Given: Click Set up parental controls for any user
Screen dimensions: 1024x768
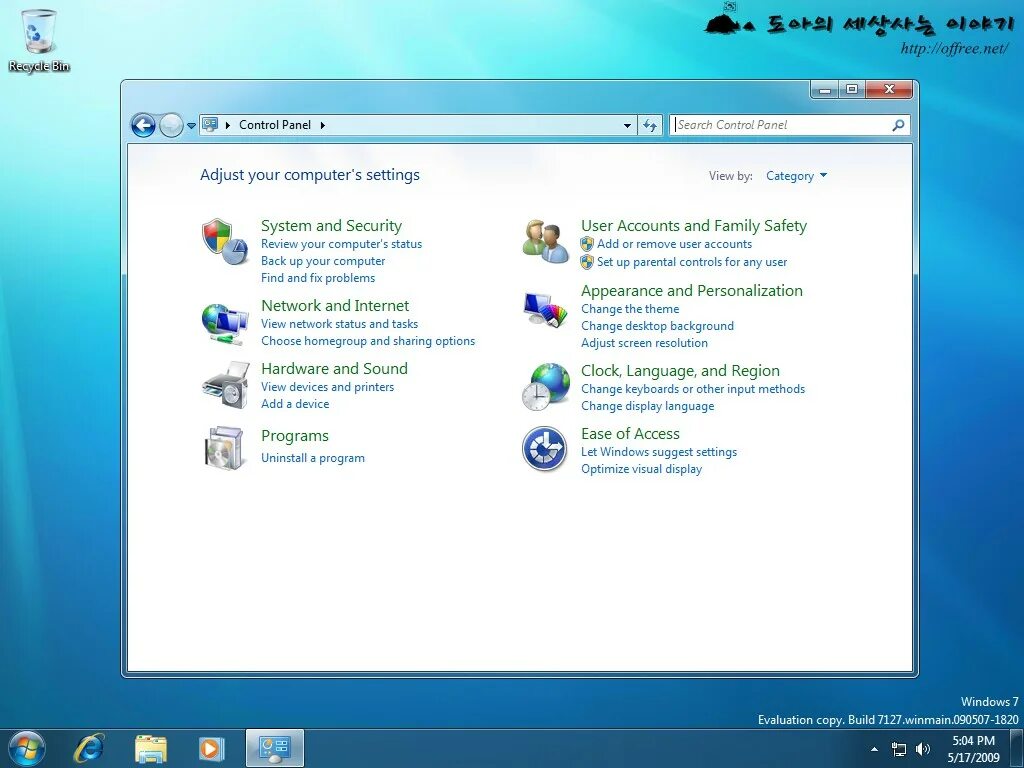Looking at the screenshot, I should click(692, 262).
